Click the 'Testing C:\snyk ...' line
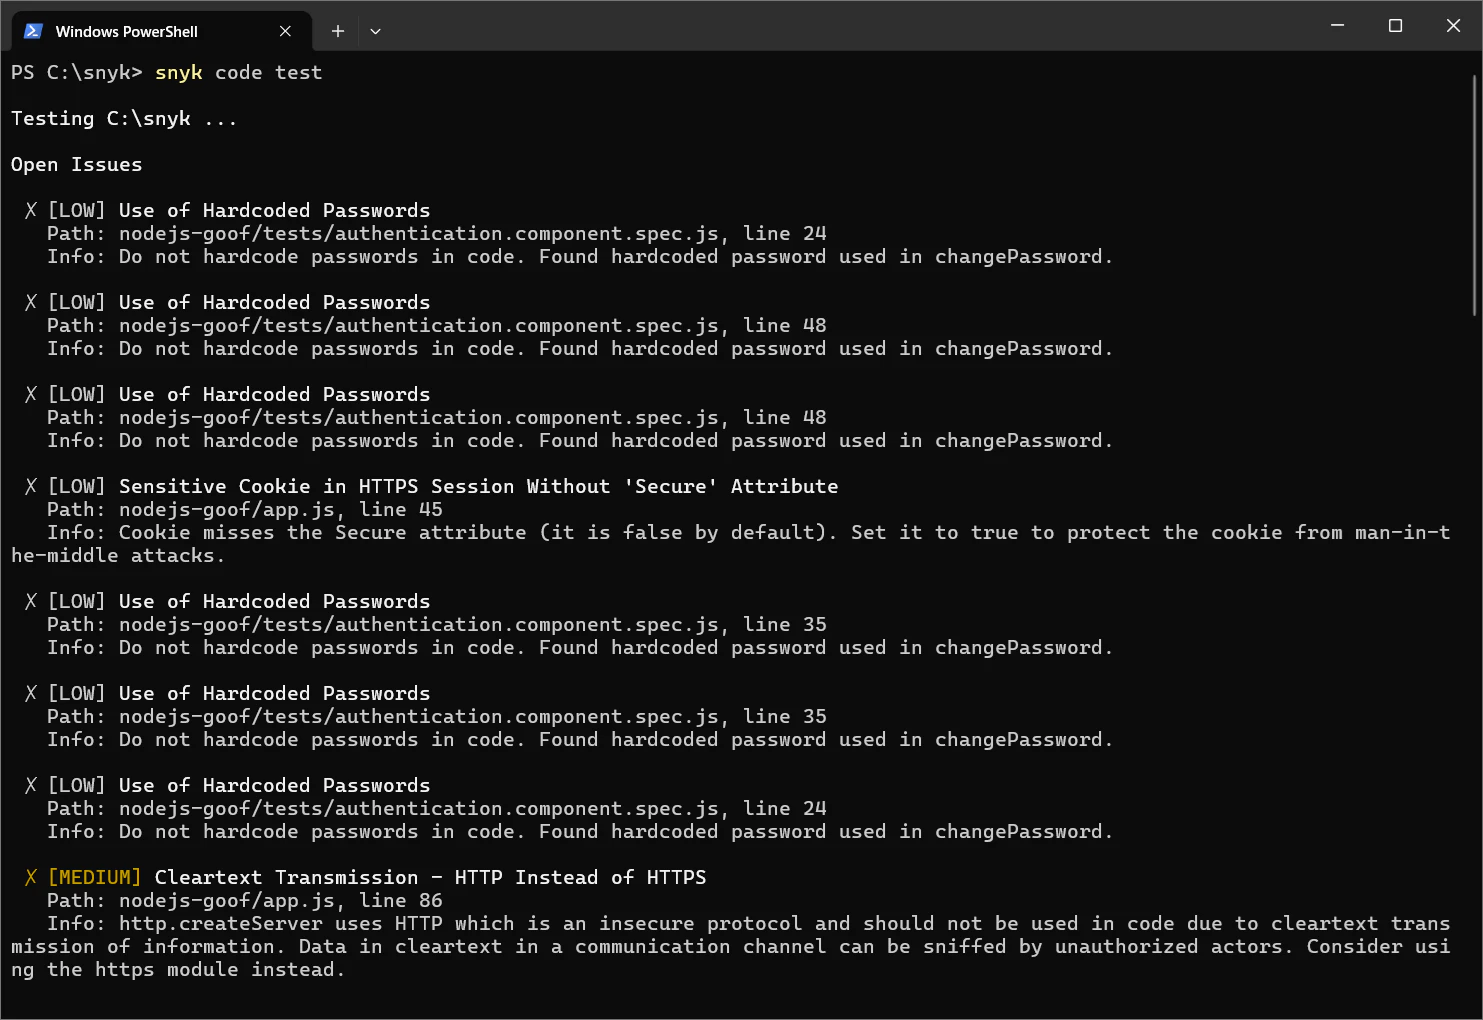The height and width of the screenshot is (1020, 1483). click(x=124, y=119)
